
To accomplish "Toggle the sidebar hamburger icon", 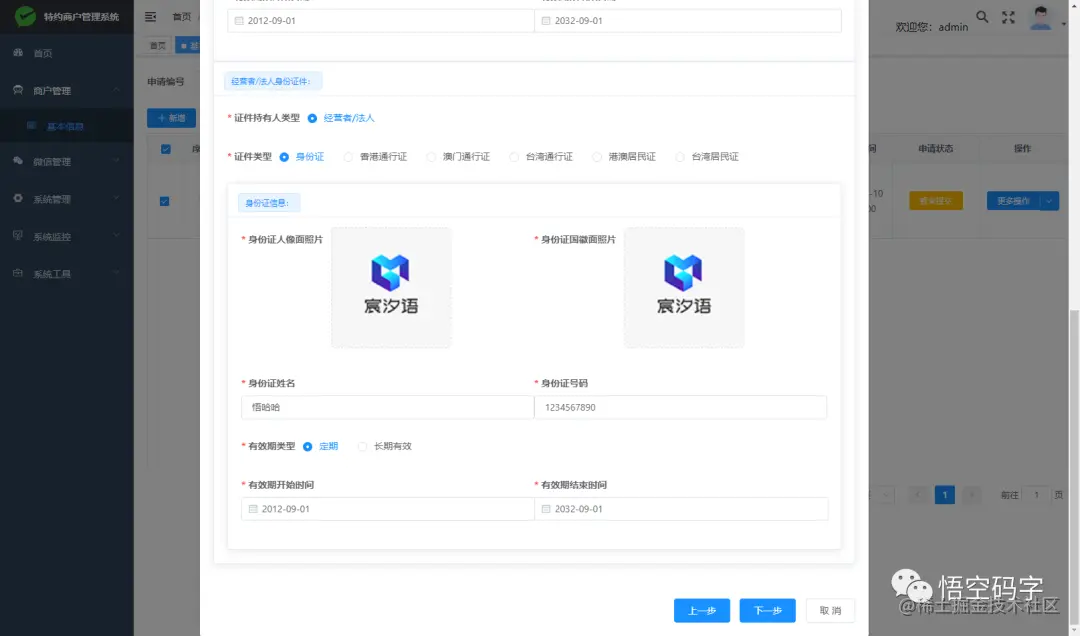I will [150, 16].
